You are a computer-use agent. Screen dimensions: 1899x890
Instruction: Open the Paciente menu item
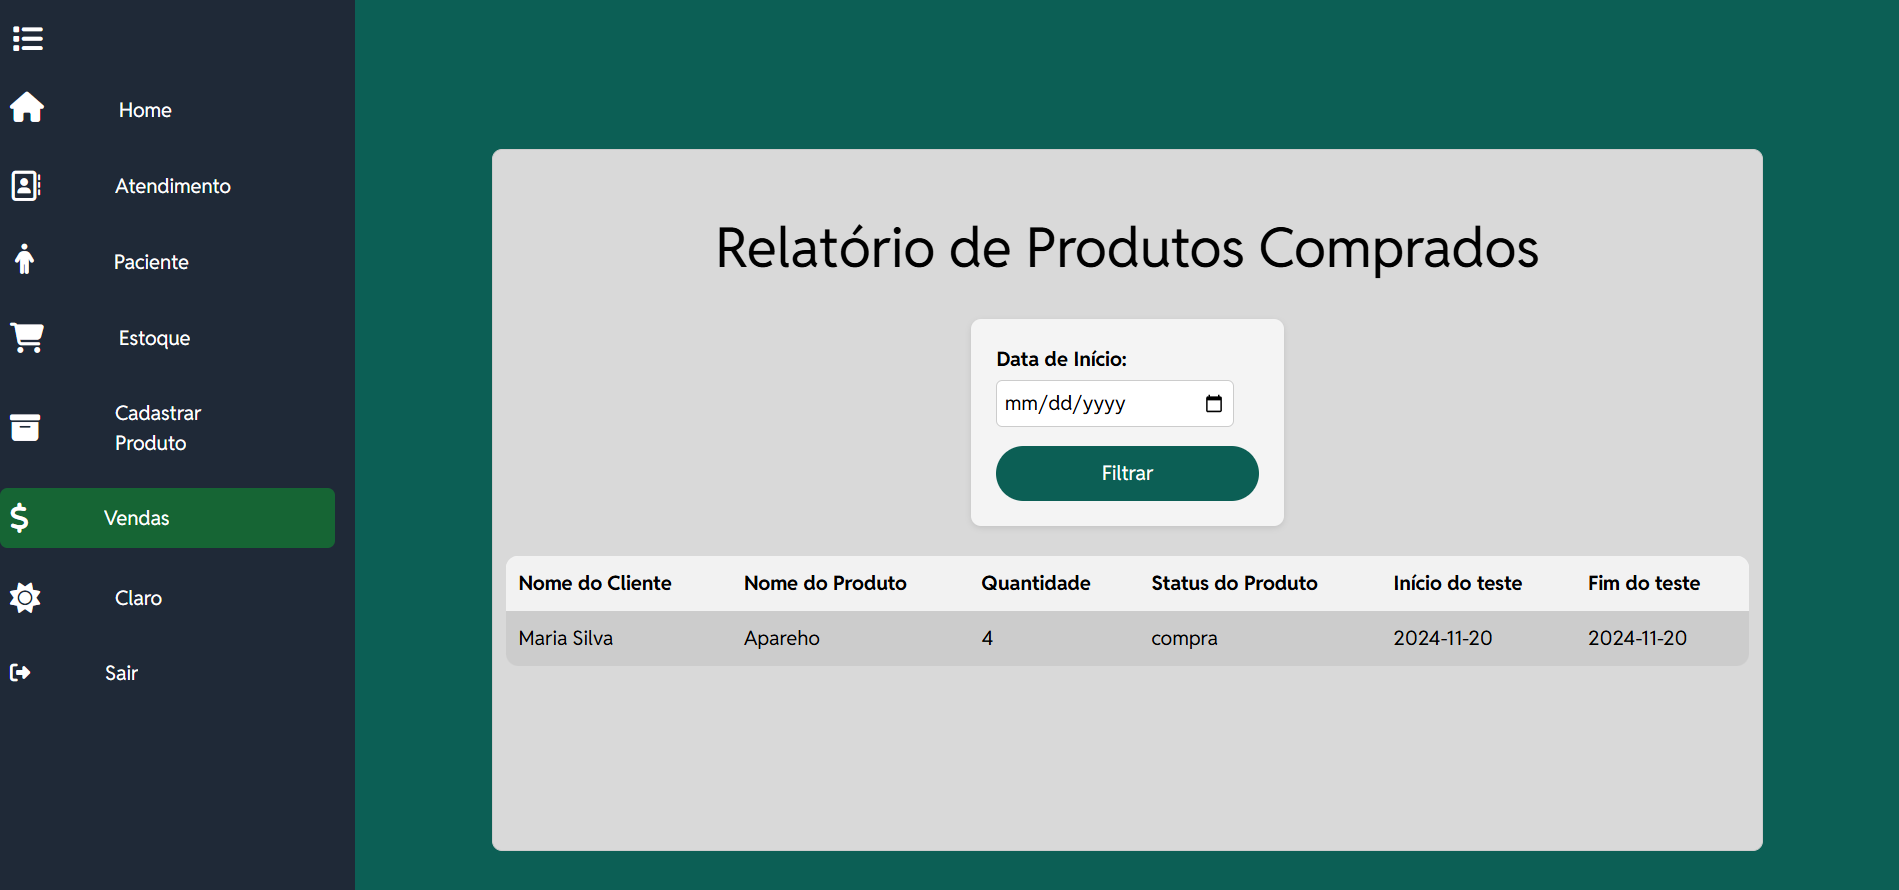coord(151,262)
